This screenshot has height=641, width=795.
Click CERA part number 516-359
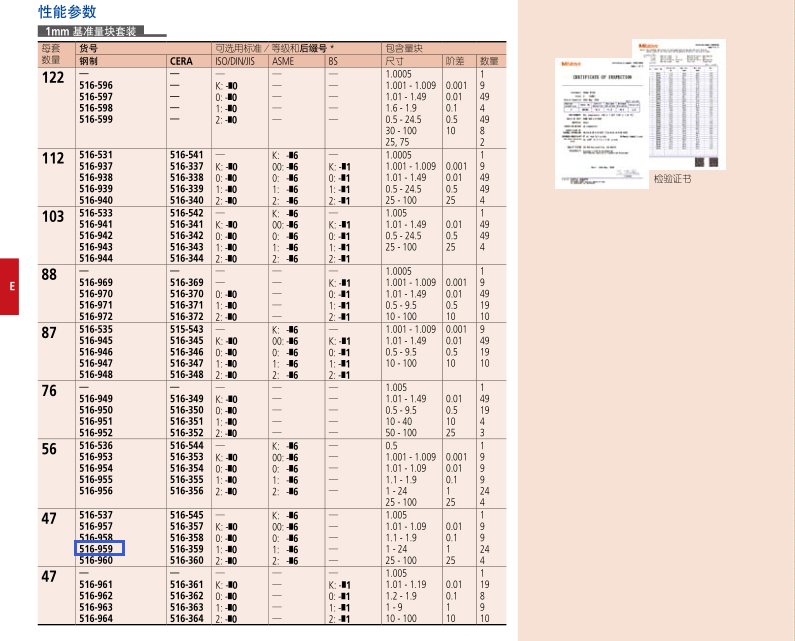click(x=187, y=549)
